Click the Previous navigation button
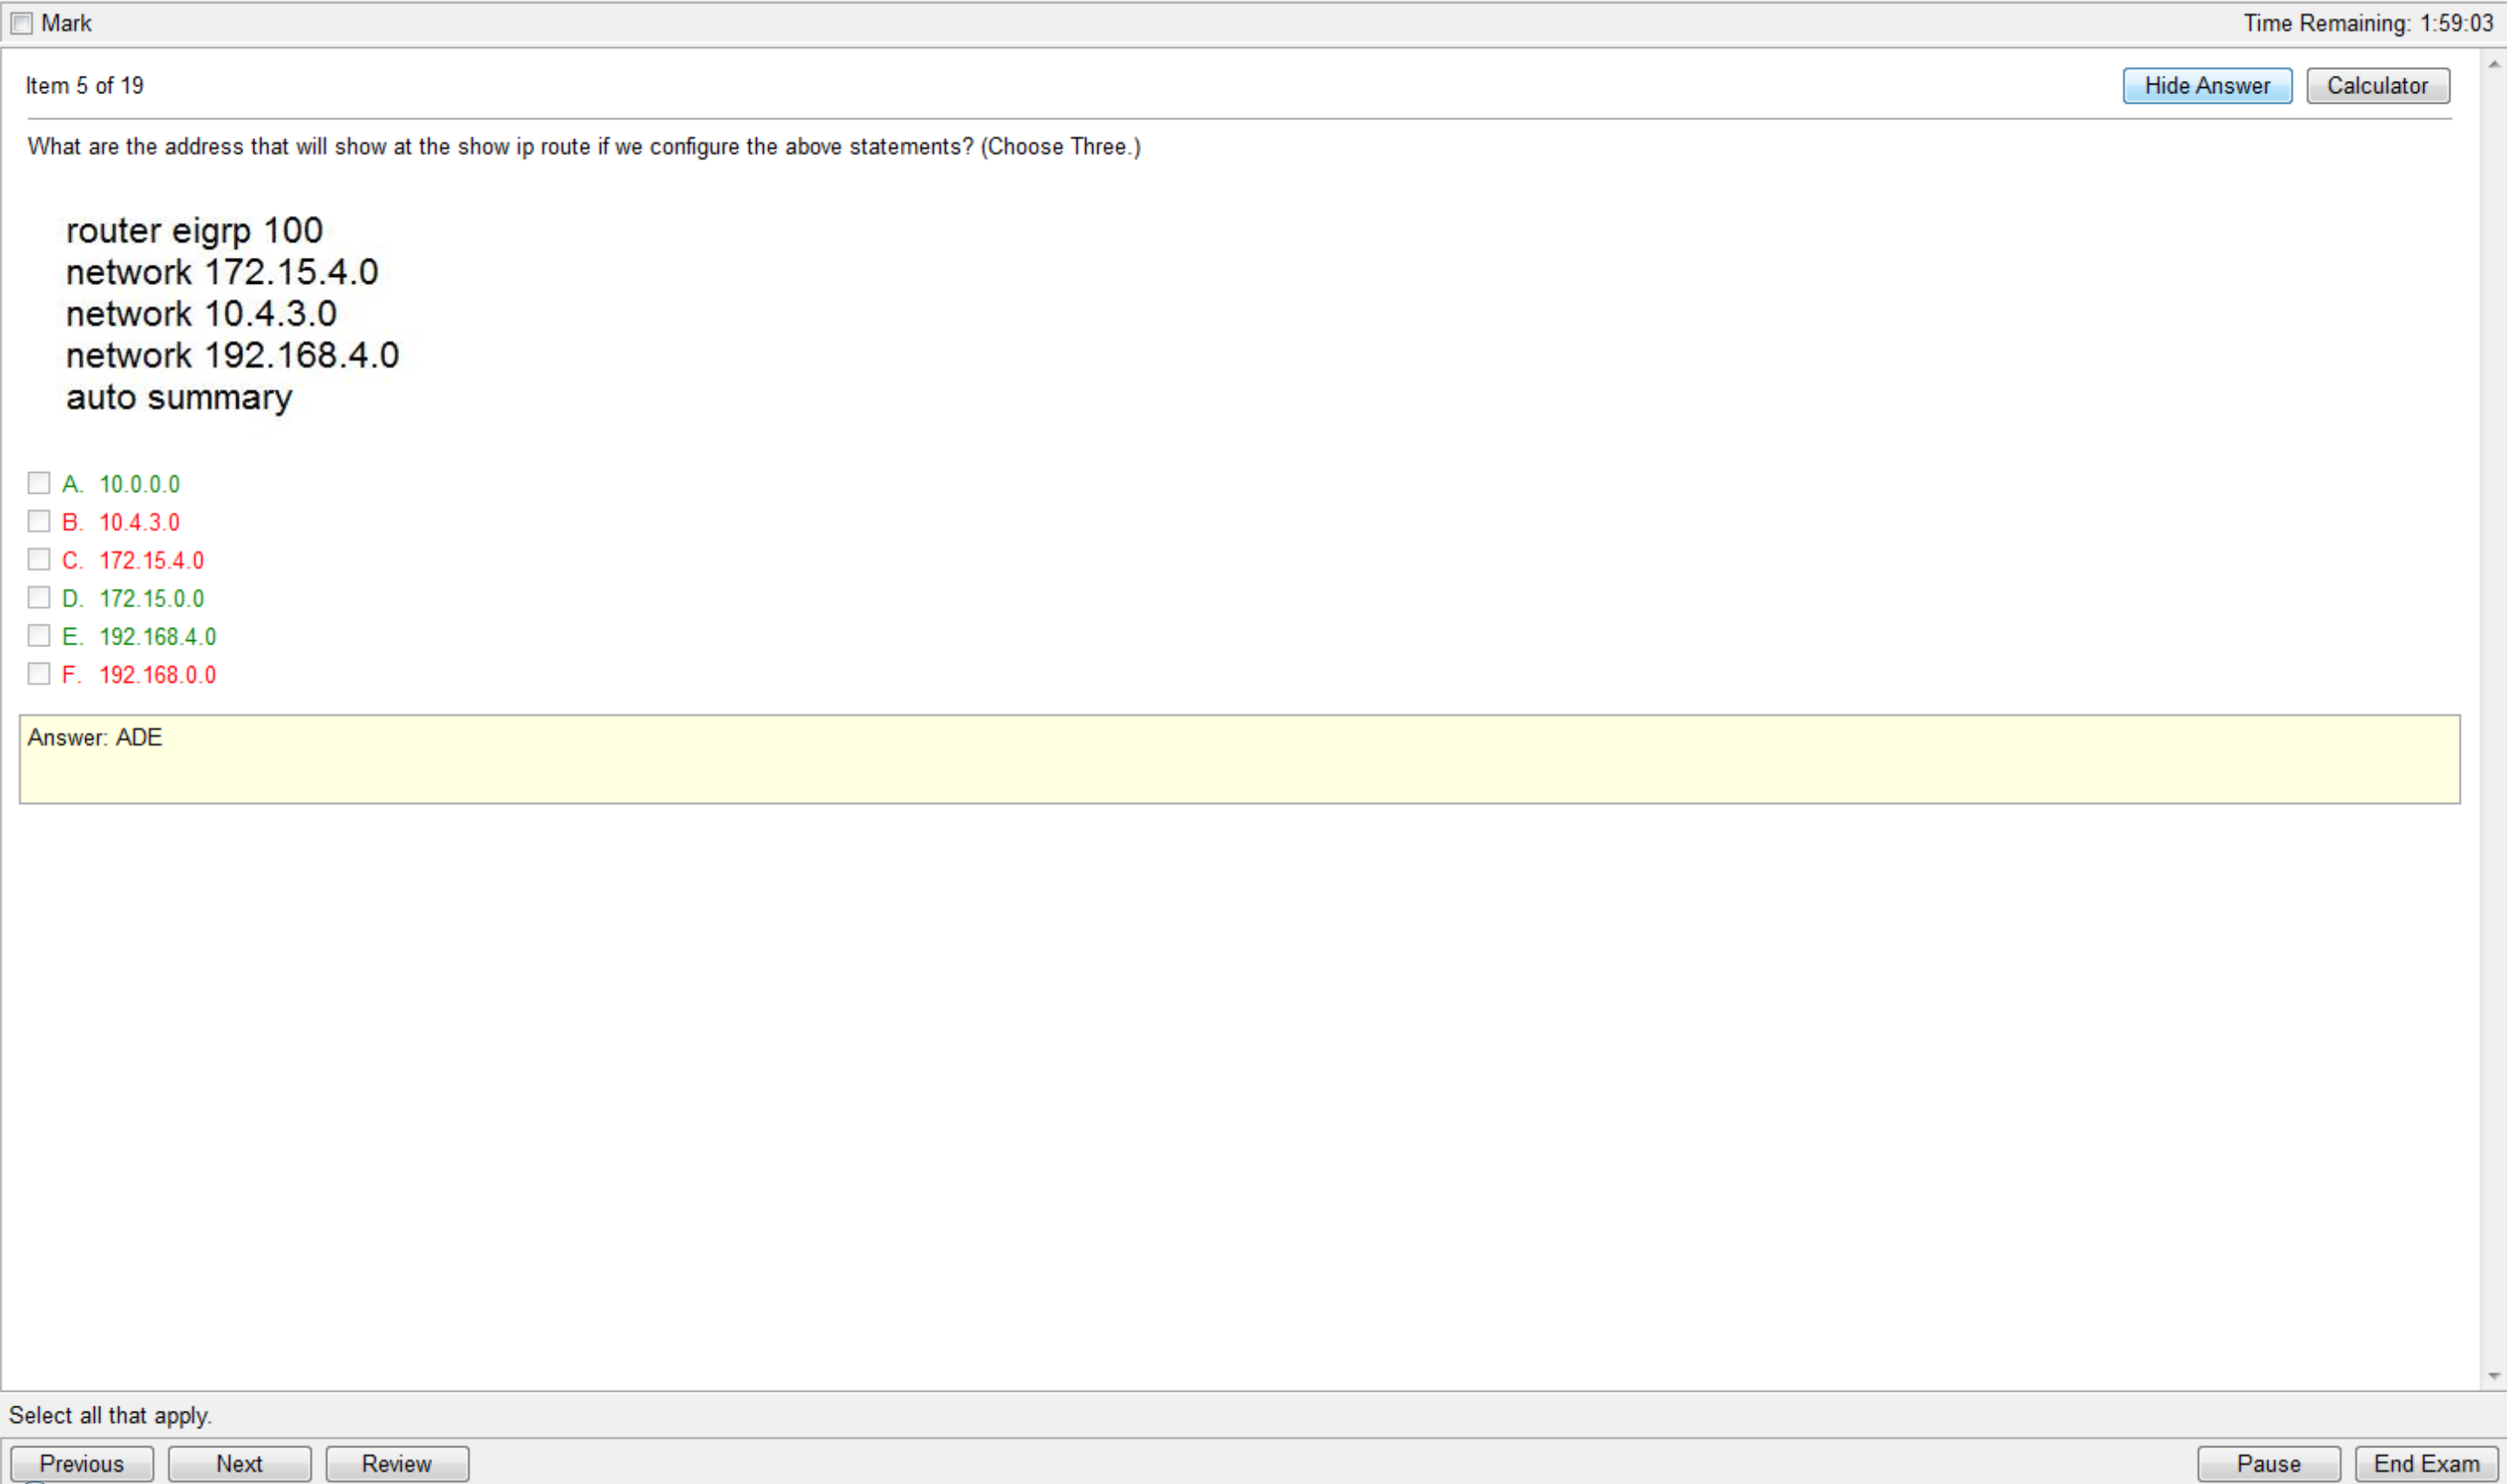2507x1484 pixels. [79, 1465]
